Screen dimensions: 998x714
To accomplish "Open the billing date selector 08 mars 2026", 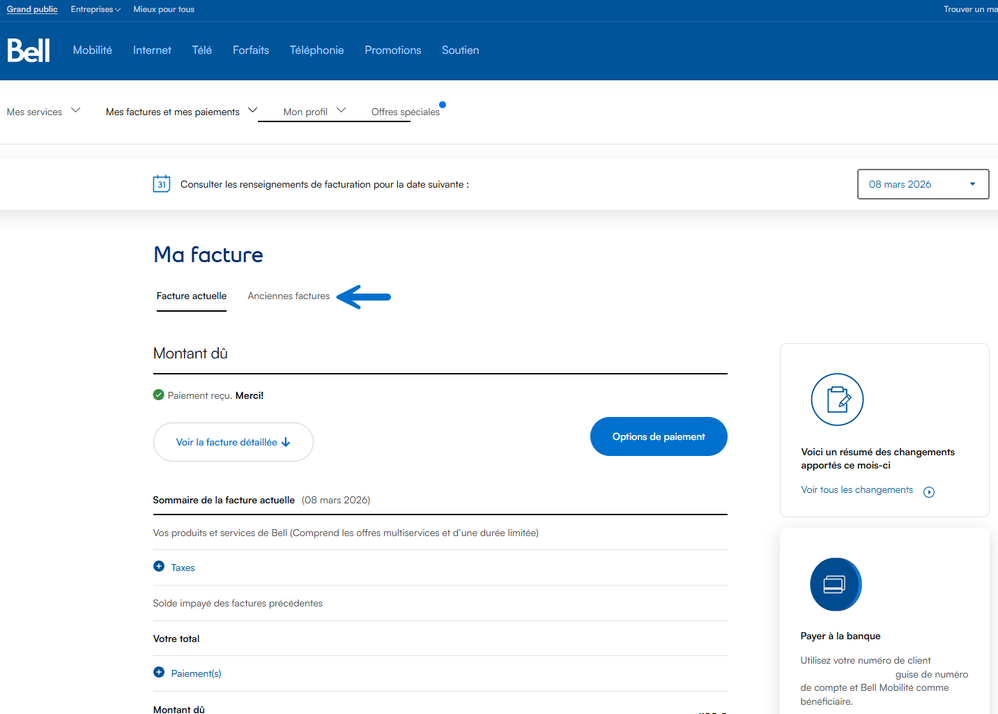I will point(922,184).
